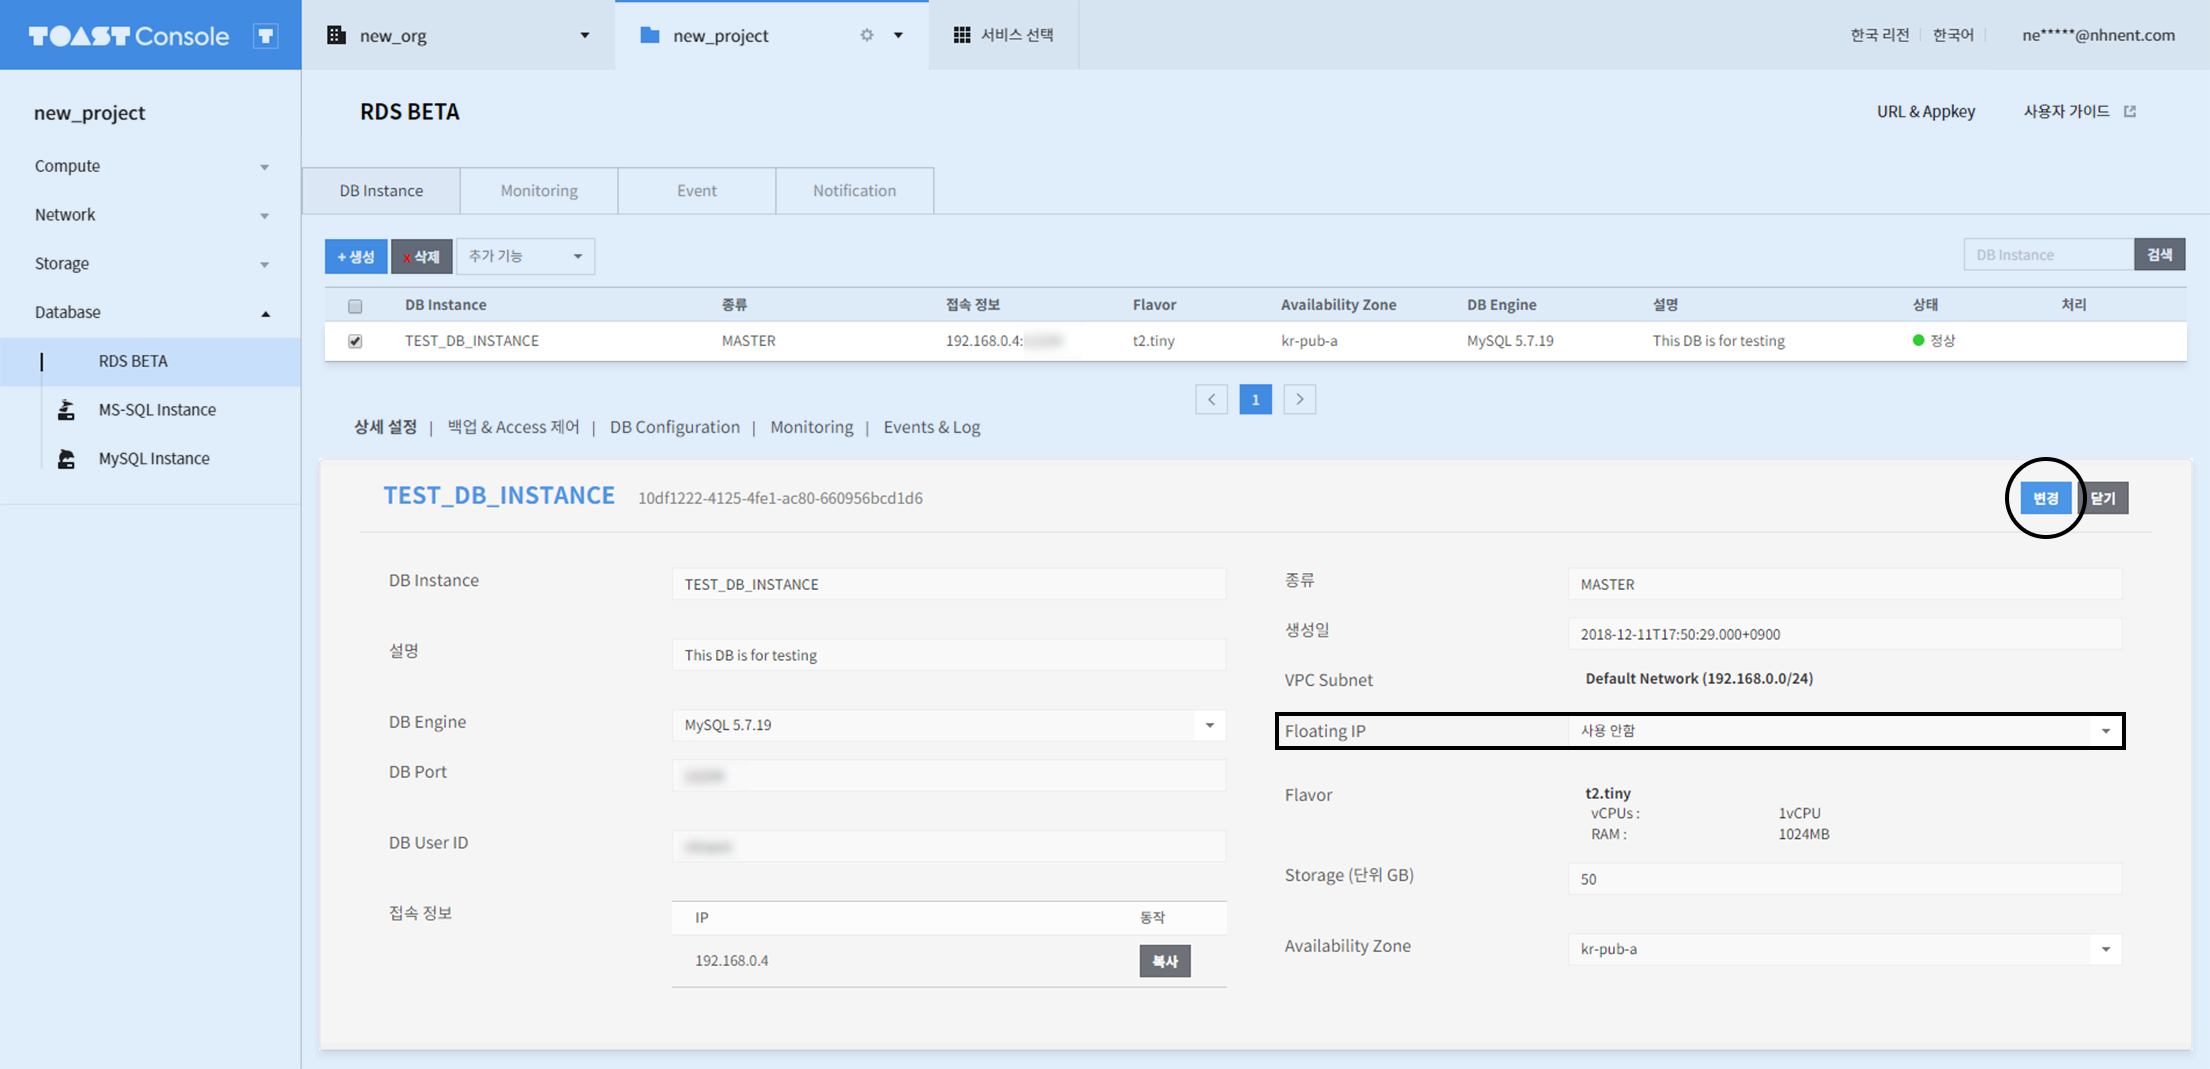Click the 삭제 delete button
Screen dimensions: 2210x1069
coord(422,257)
